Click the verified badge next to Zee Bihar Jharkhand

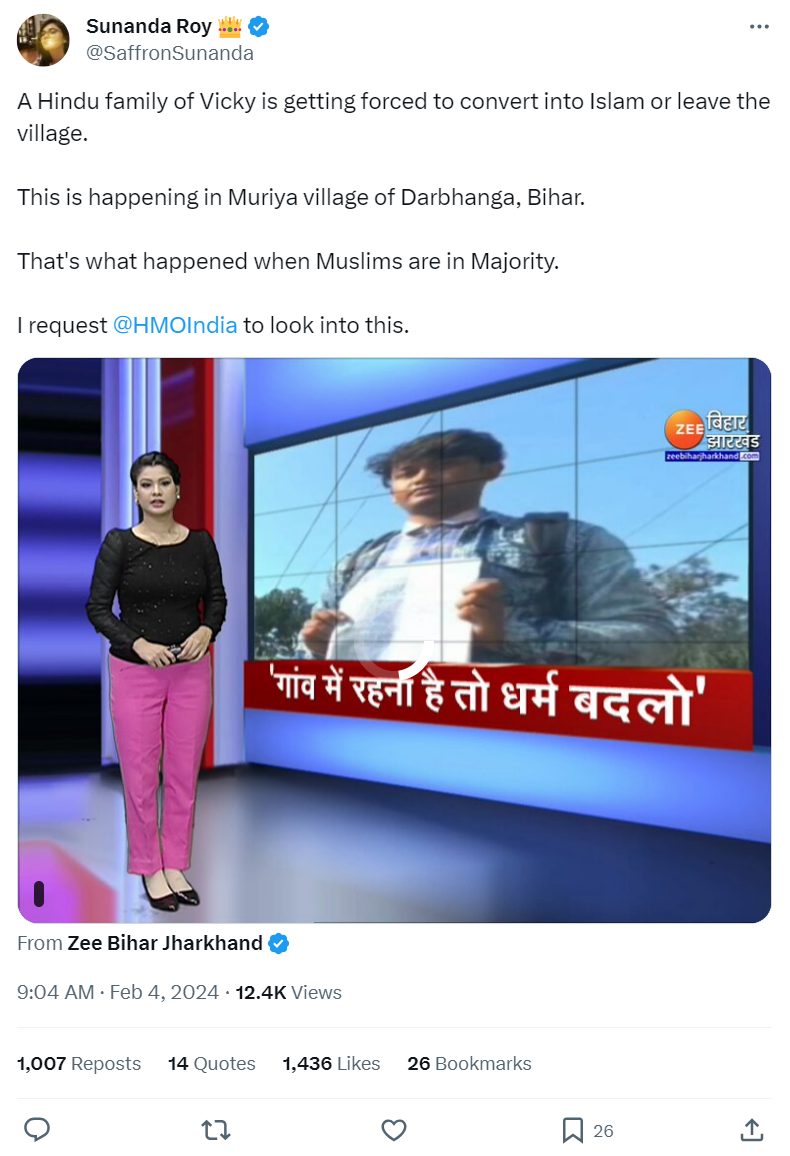(x=279, y=944)
